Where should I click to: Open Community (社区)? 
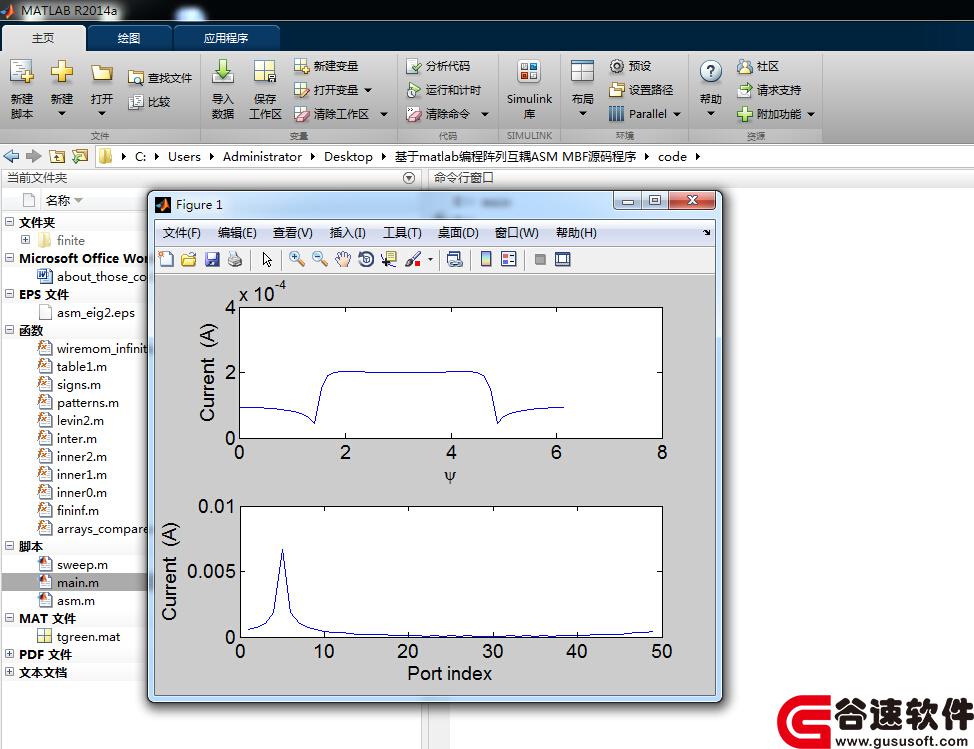(758, 66)
